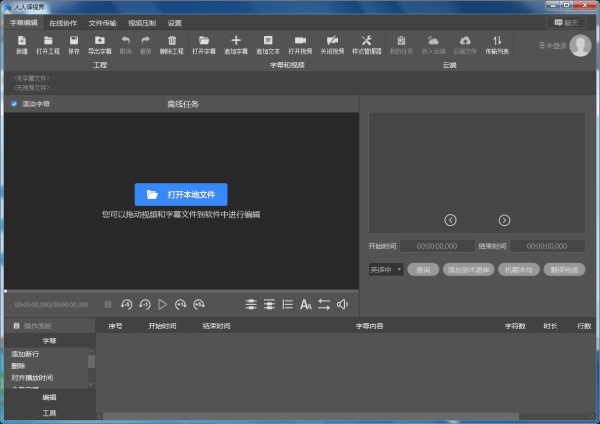Expand the 编辑 section in operation panel
This screenshot has height=424, width=600.
[x=48, y=397]
